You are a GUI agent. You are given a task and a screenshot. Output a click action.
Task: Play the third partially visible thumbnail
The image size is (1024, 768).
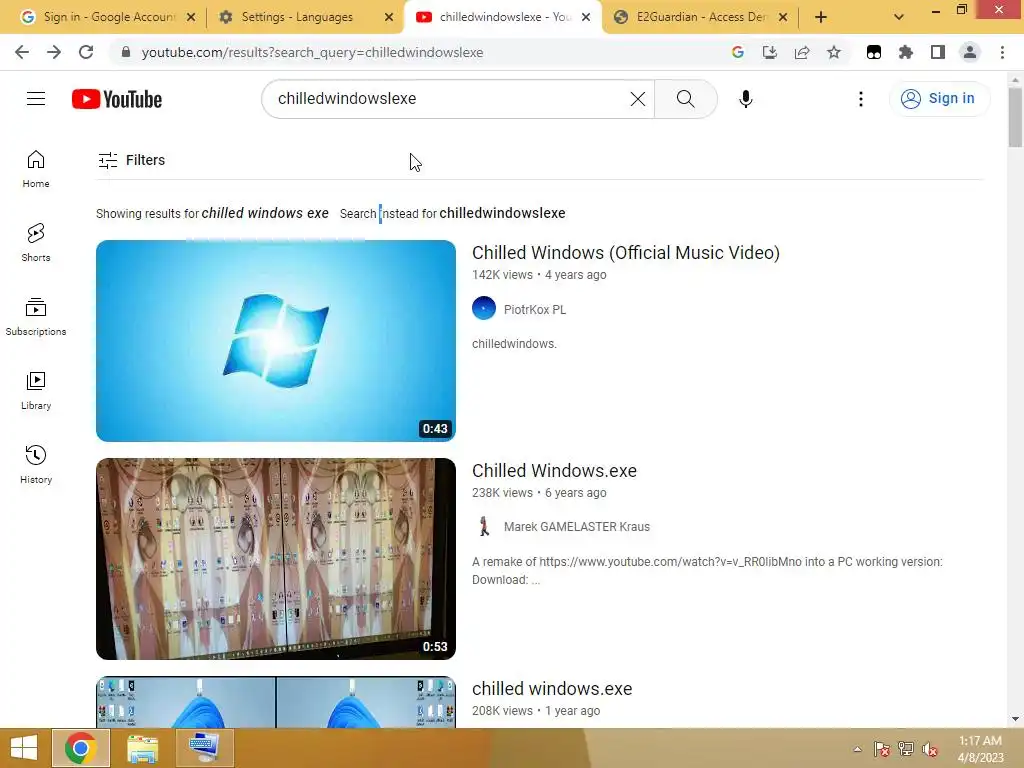(x=276, y=702)
